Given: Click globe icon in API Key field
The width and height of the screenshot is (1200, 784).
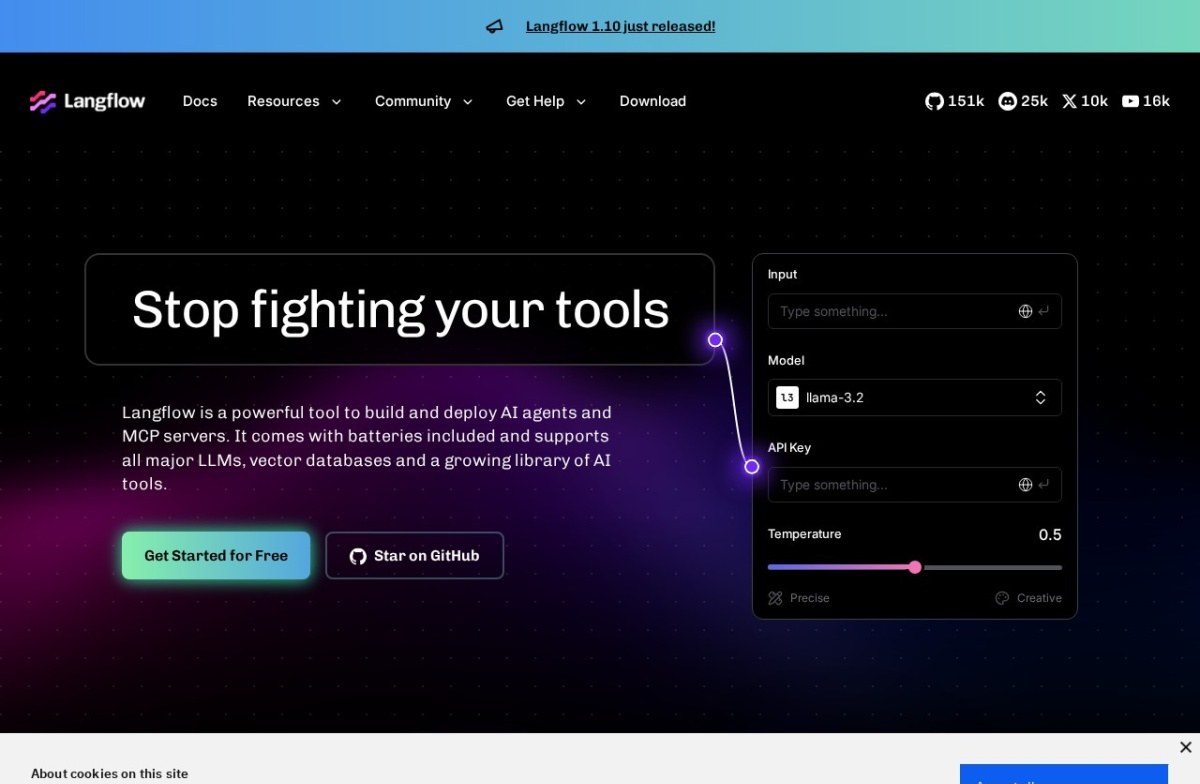Looking at the screenshot, I should [1025, 485].
